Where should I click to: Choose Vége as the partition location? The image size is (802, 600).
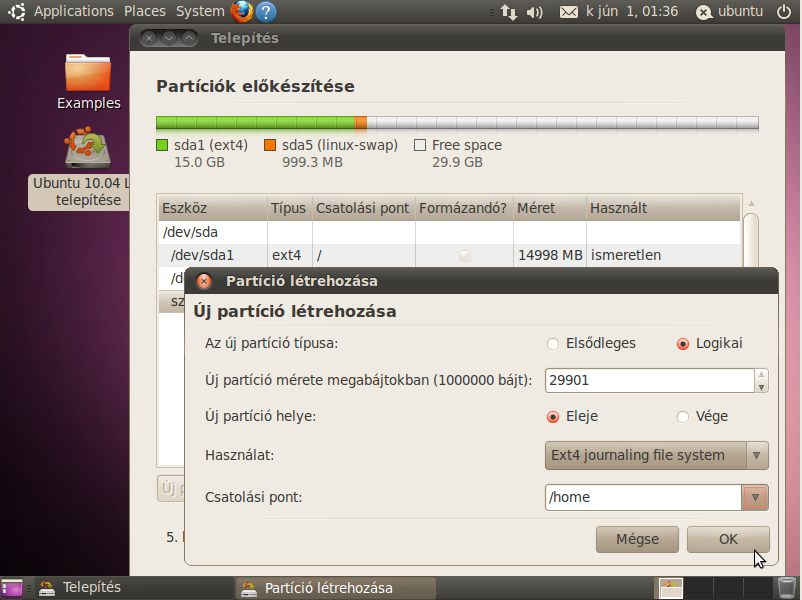(x=683, y=417)
